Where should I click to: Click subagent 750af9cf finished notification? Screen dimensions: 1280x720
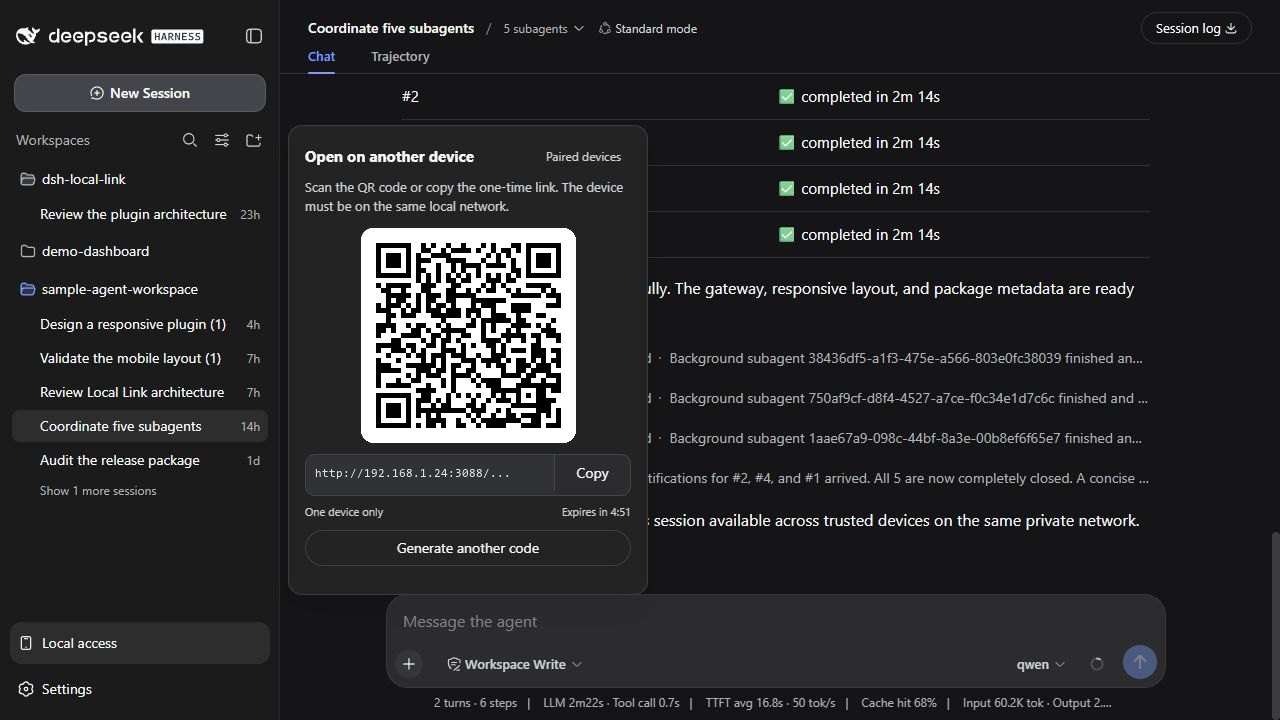(908, 398)
